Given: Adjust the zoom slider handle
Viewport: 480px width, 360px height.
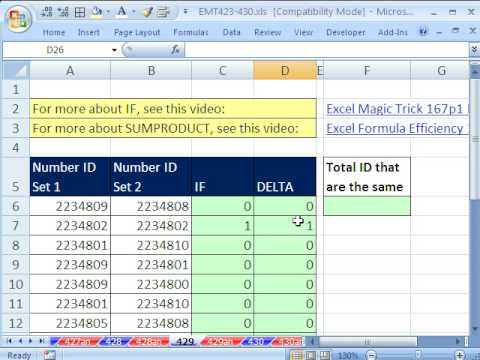Looking at the screenshot, I should coord(418,355).
